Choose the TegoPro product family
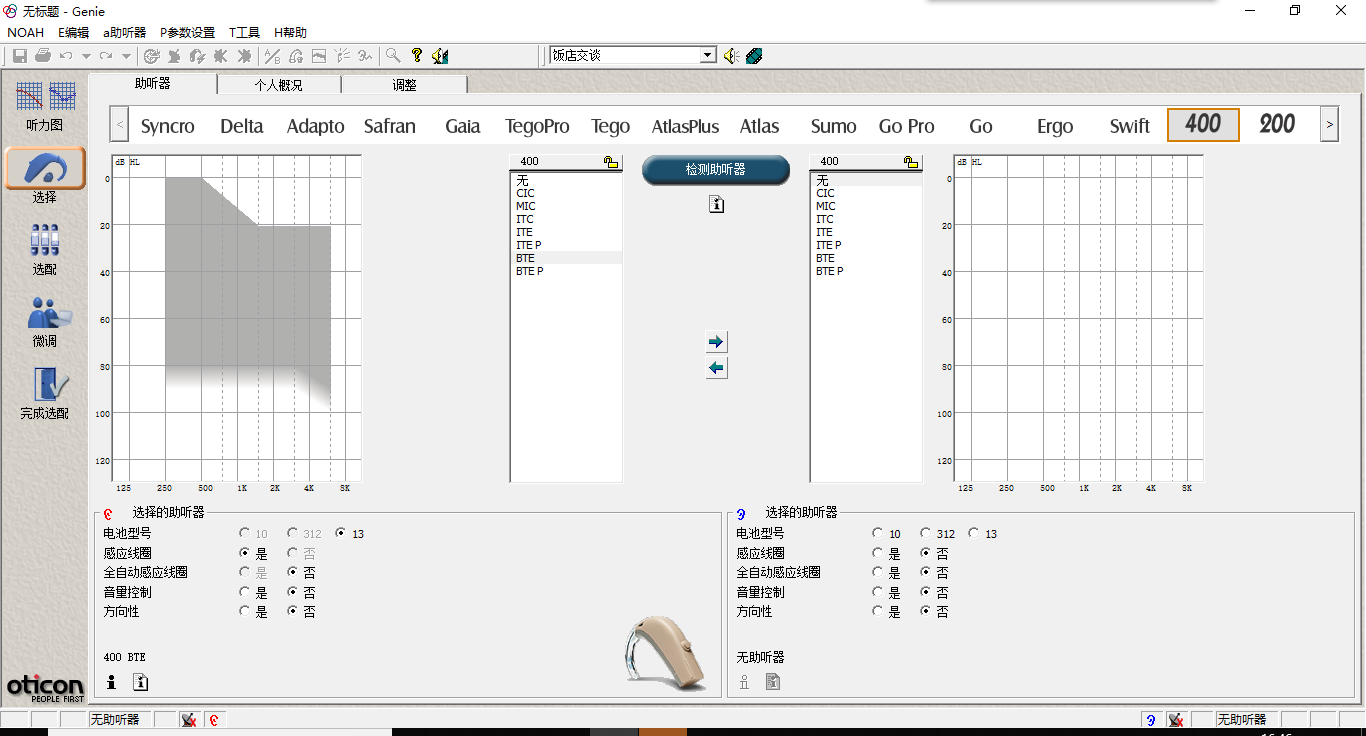This screenshot has height=736, width=1366. pos(537,126)
